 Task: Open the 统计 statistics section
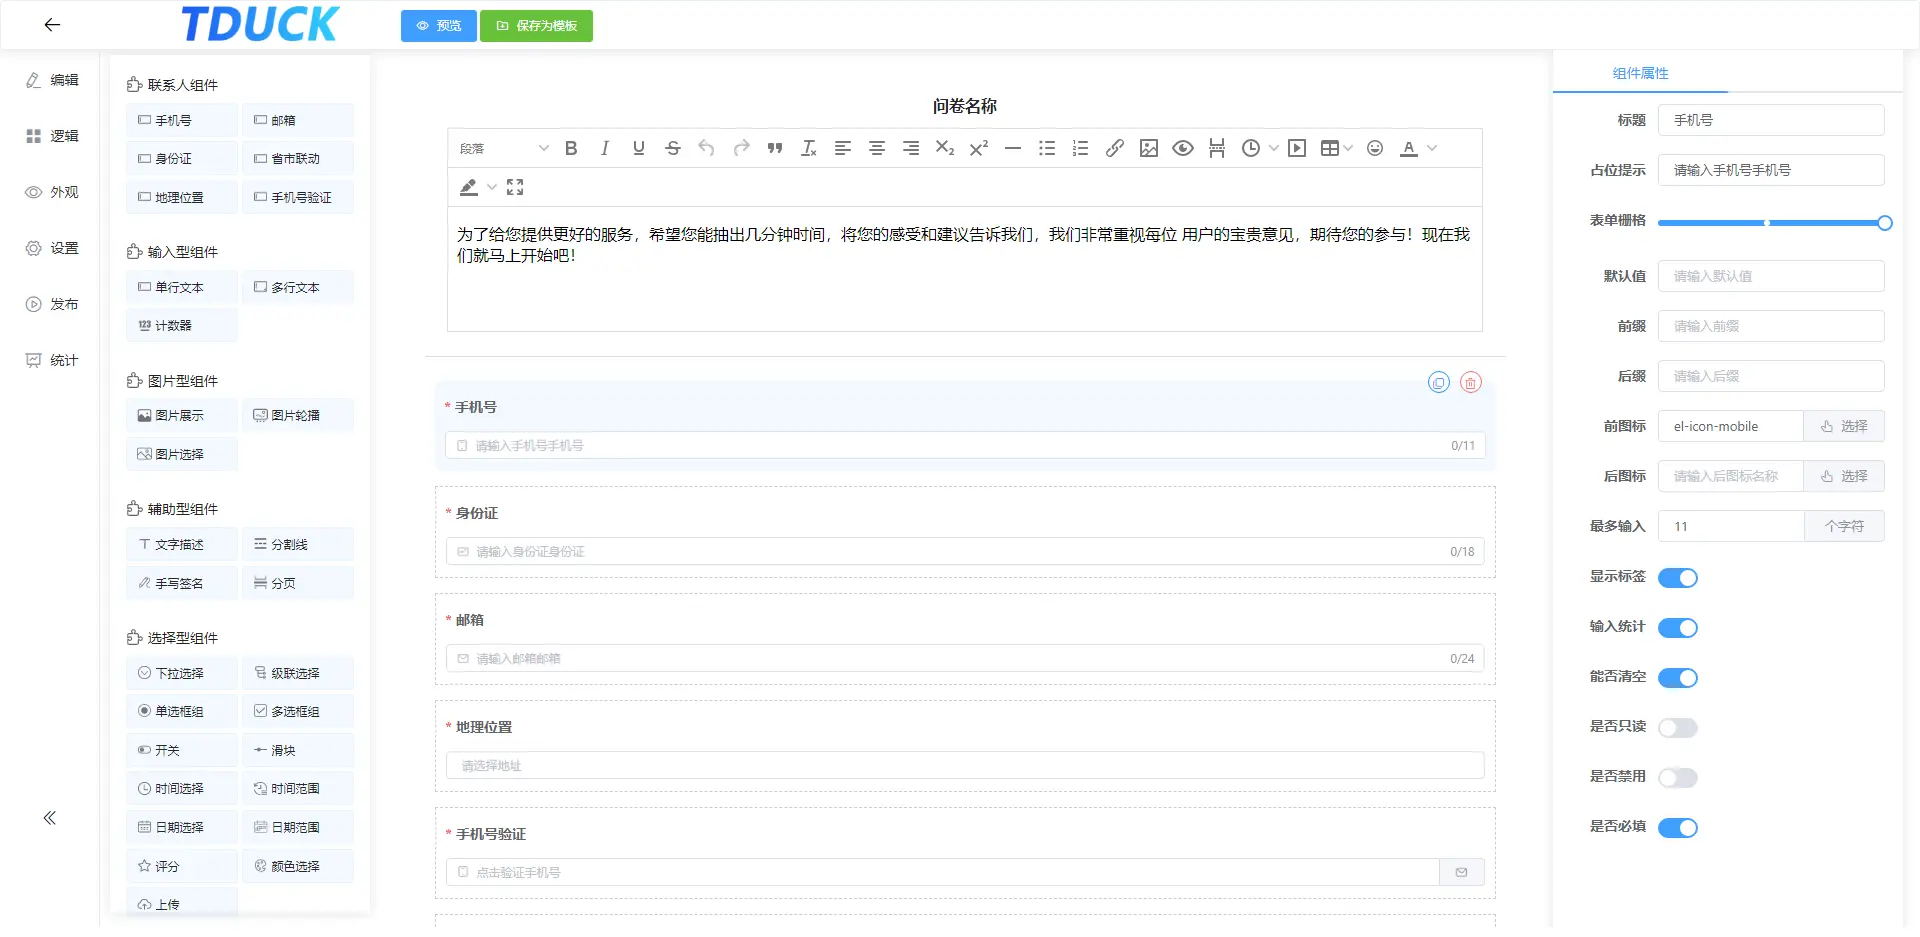coord(52,360)
